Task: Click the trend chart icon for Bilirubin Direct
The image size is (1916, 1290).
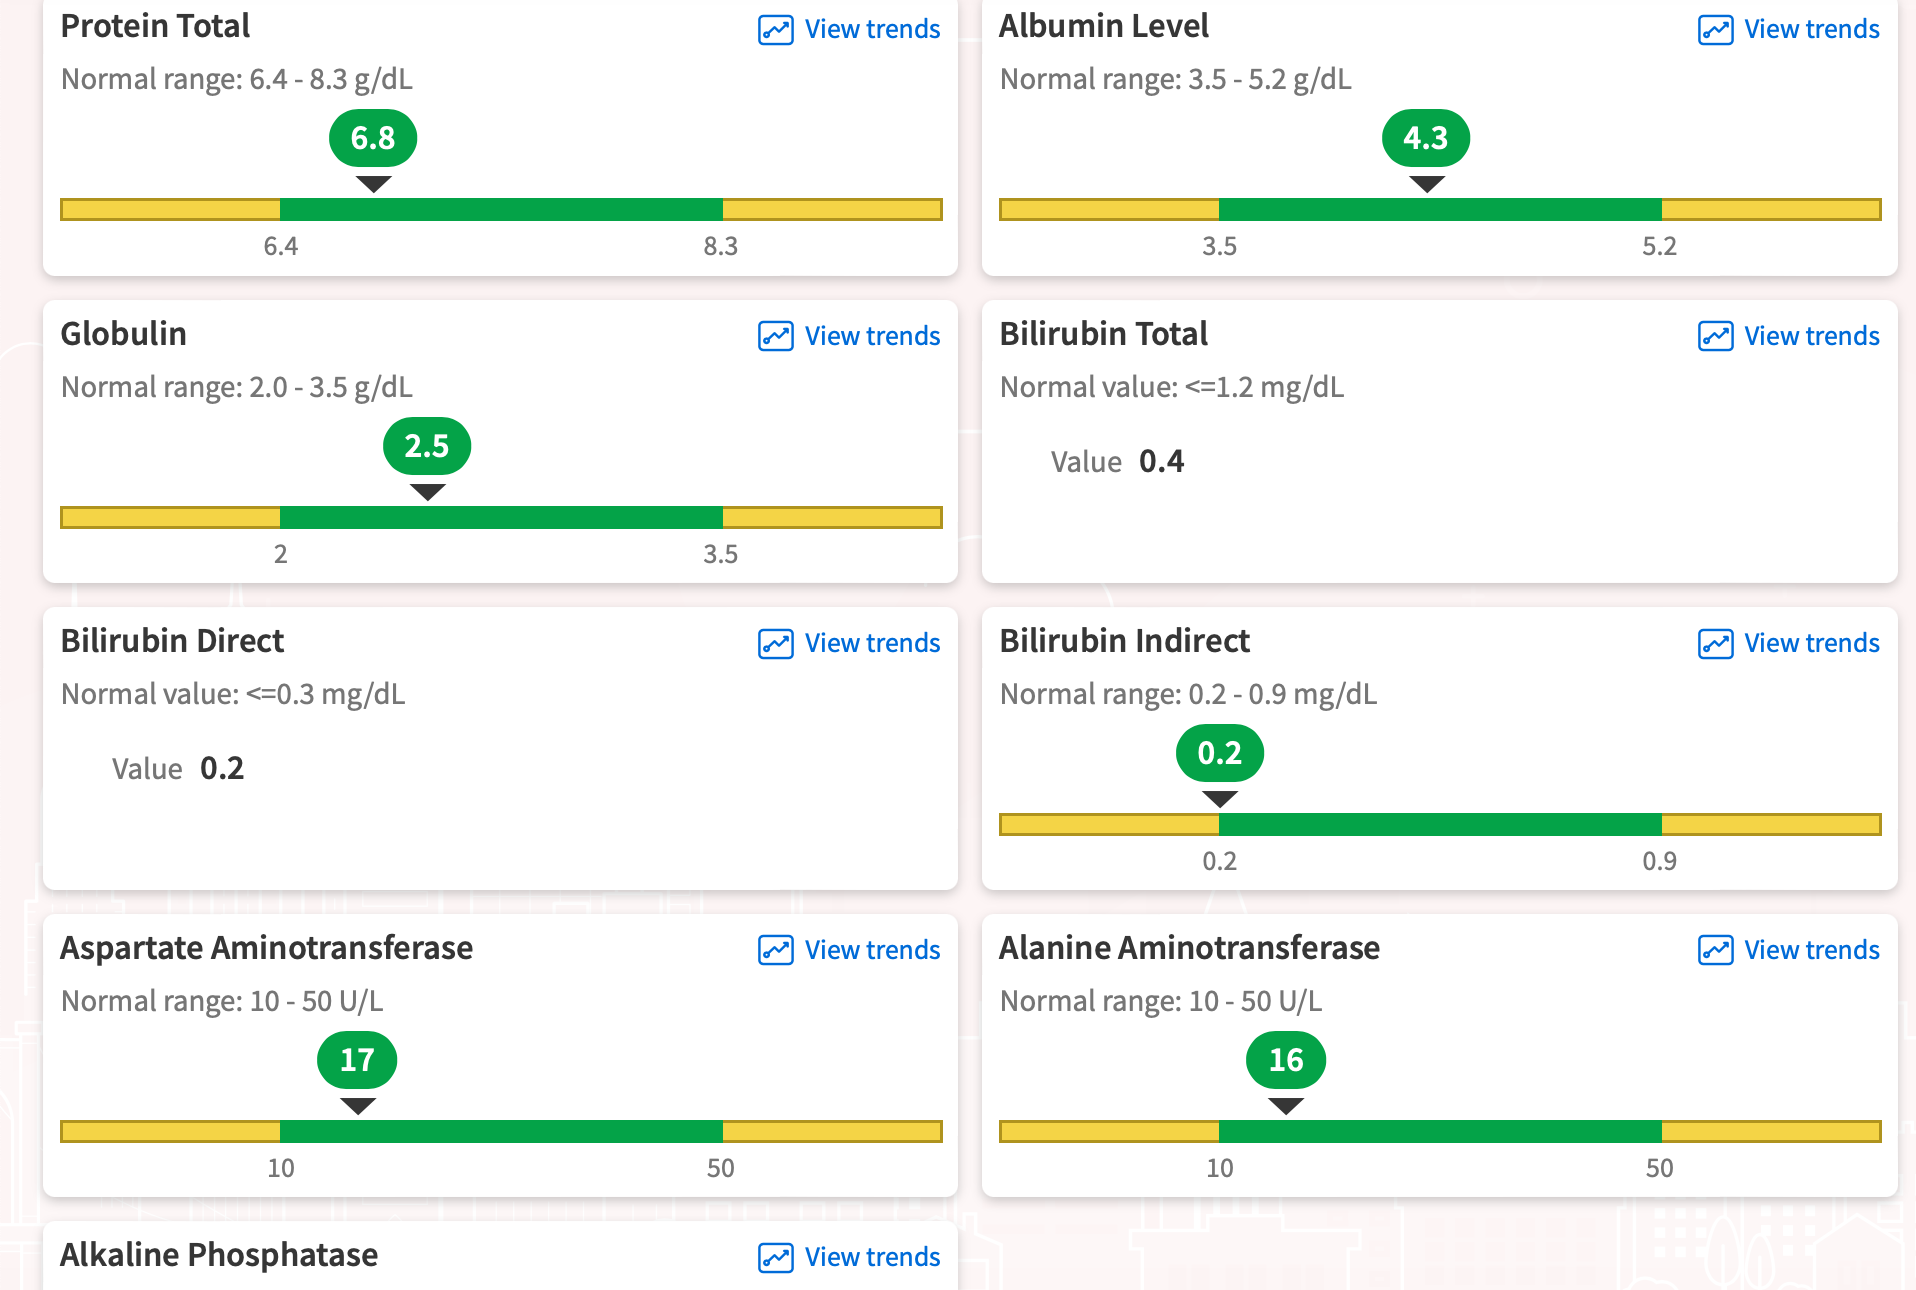Action: click(x=775, y=643)
